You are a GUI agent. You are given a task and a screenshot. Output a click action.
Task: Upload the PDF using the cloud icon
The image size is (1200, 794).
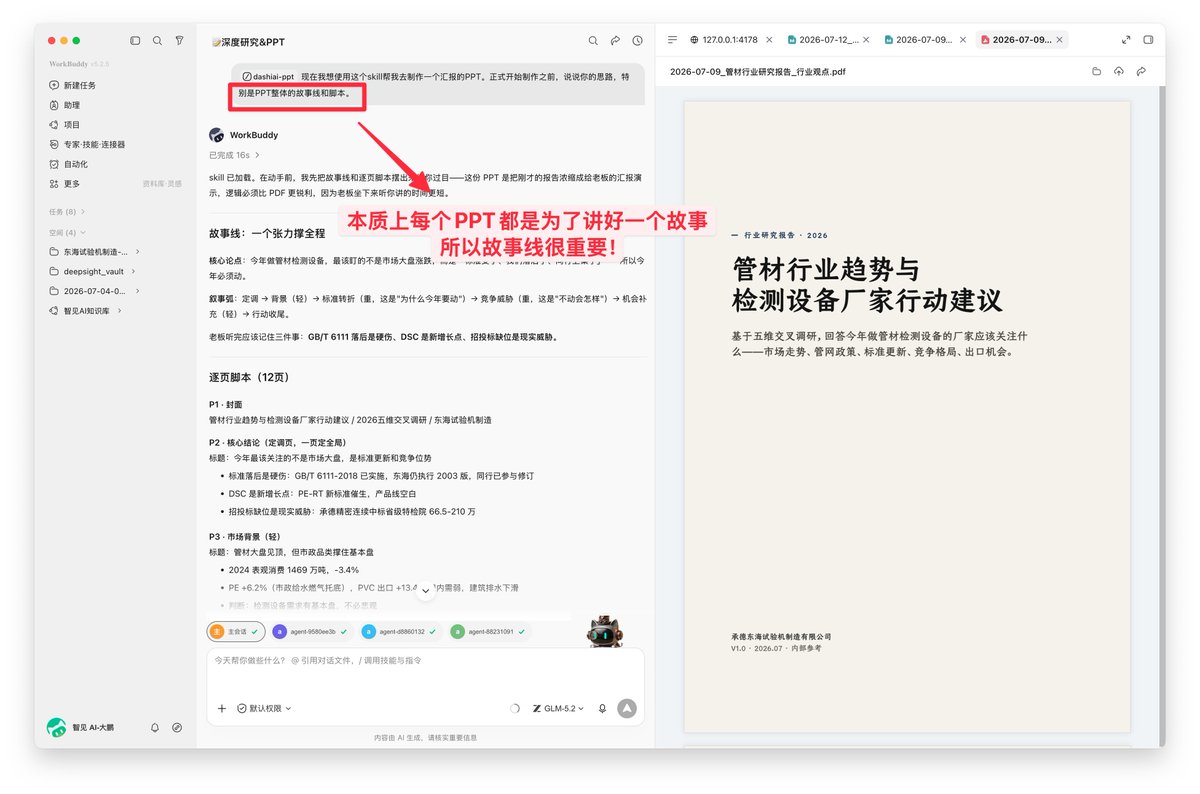coord(1119,72)
